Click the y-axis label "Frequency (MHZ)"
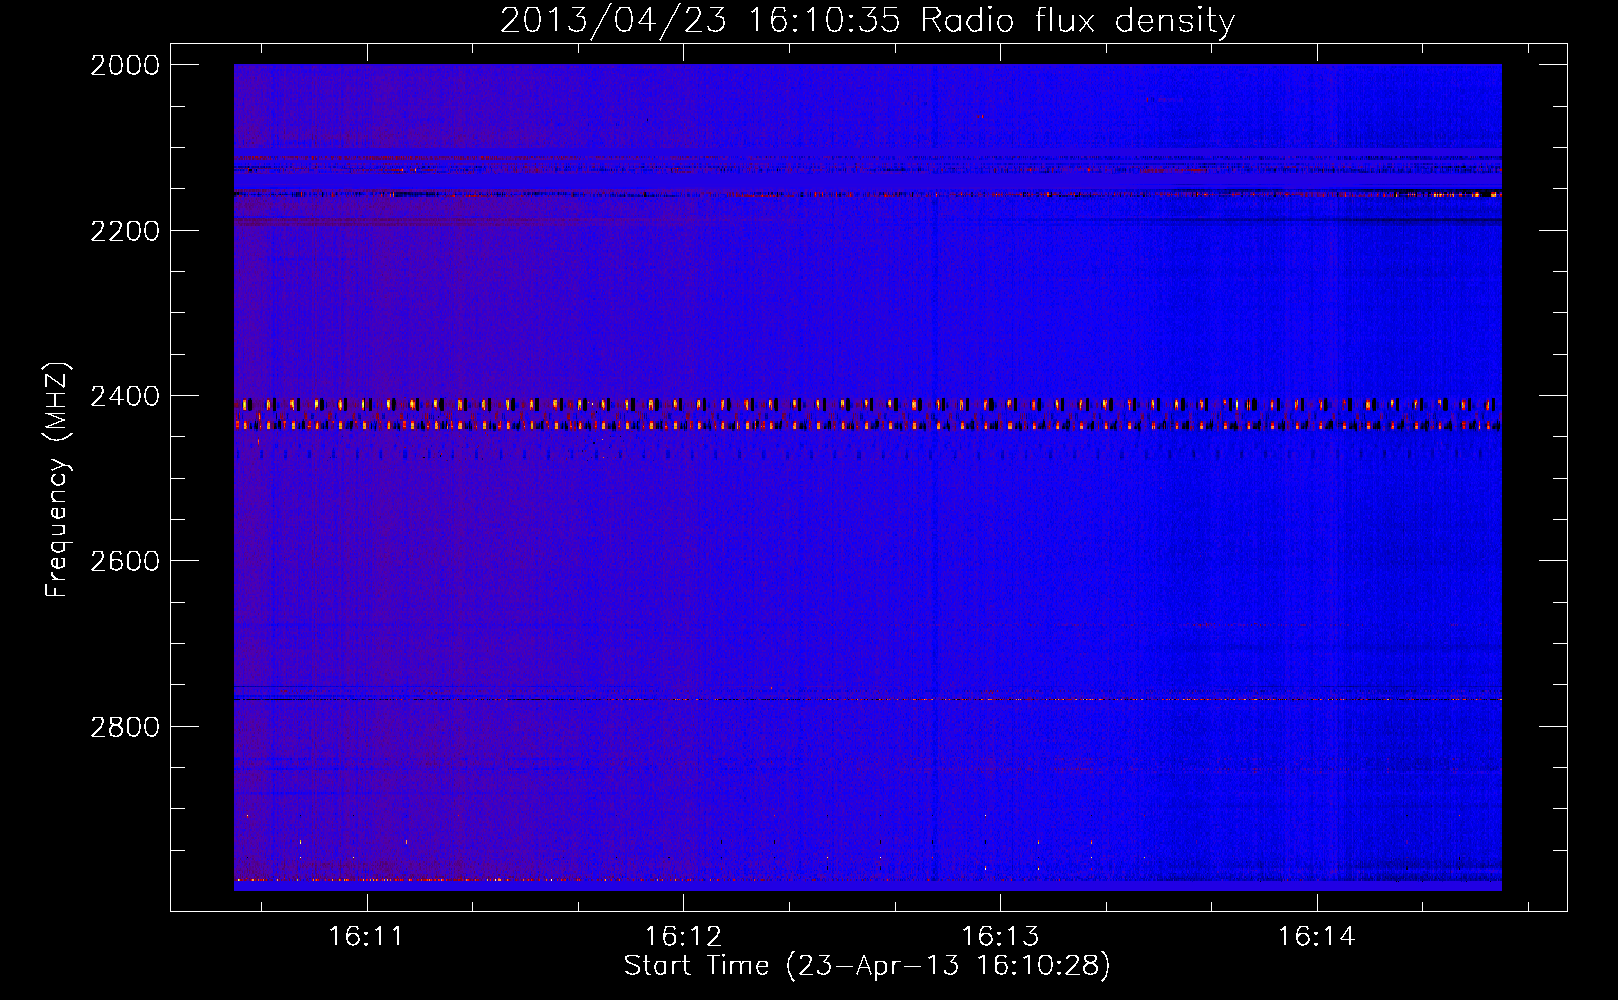Image resolution: width=1618 pixels, height=1000 pixels. [x=58, y=480]
